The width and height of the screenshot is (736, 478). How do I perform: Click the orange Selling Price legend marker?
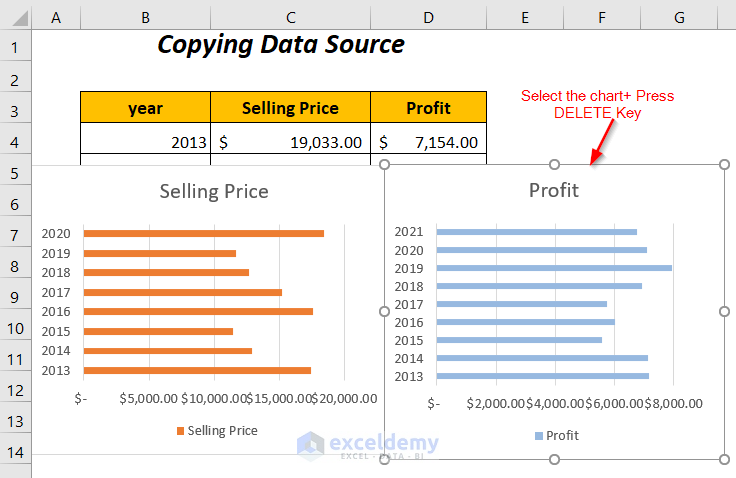(181, 431)
